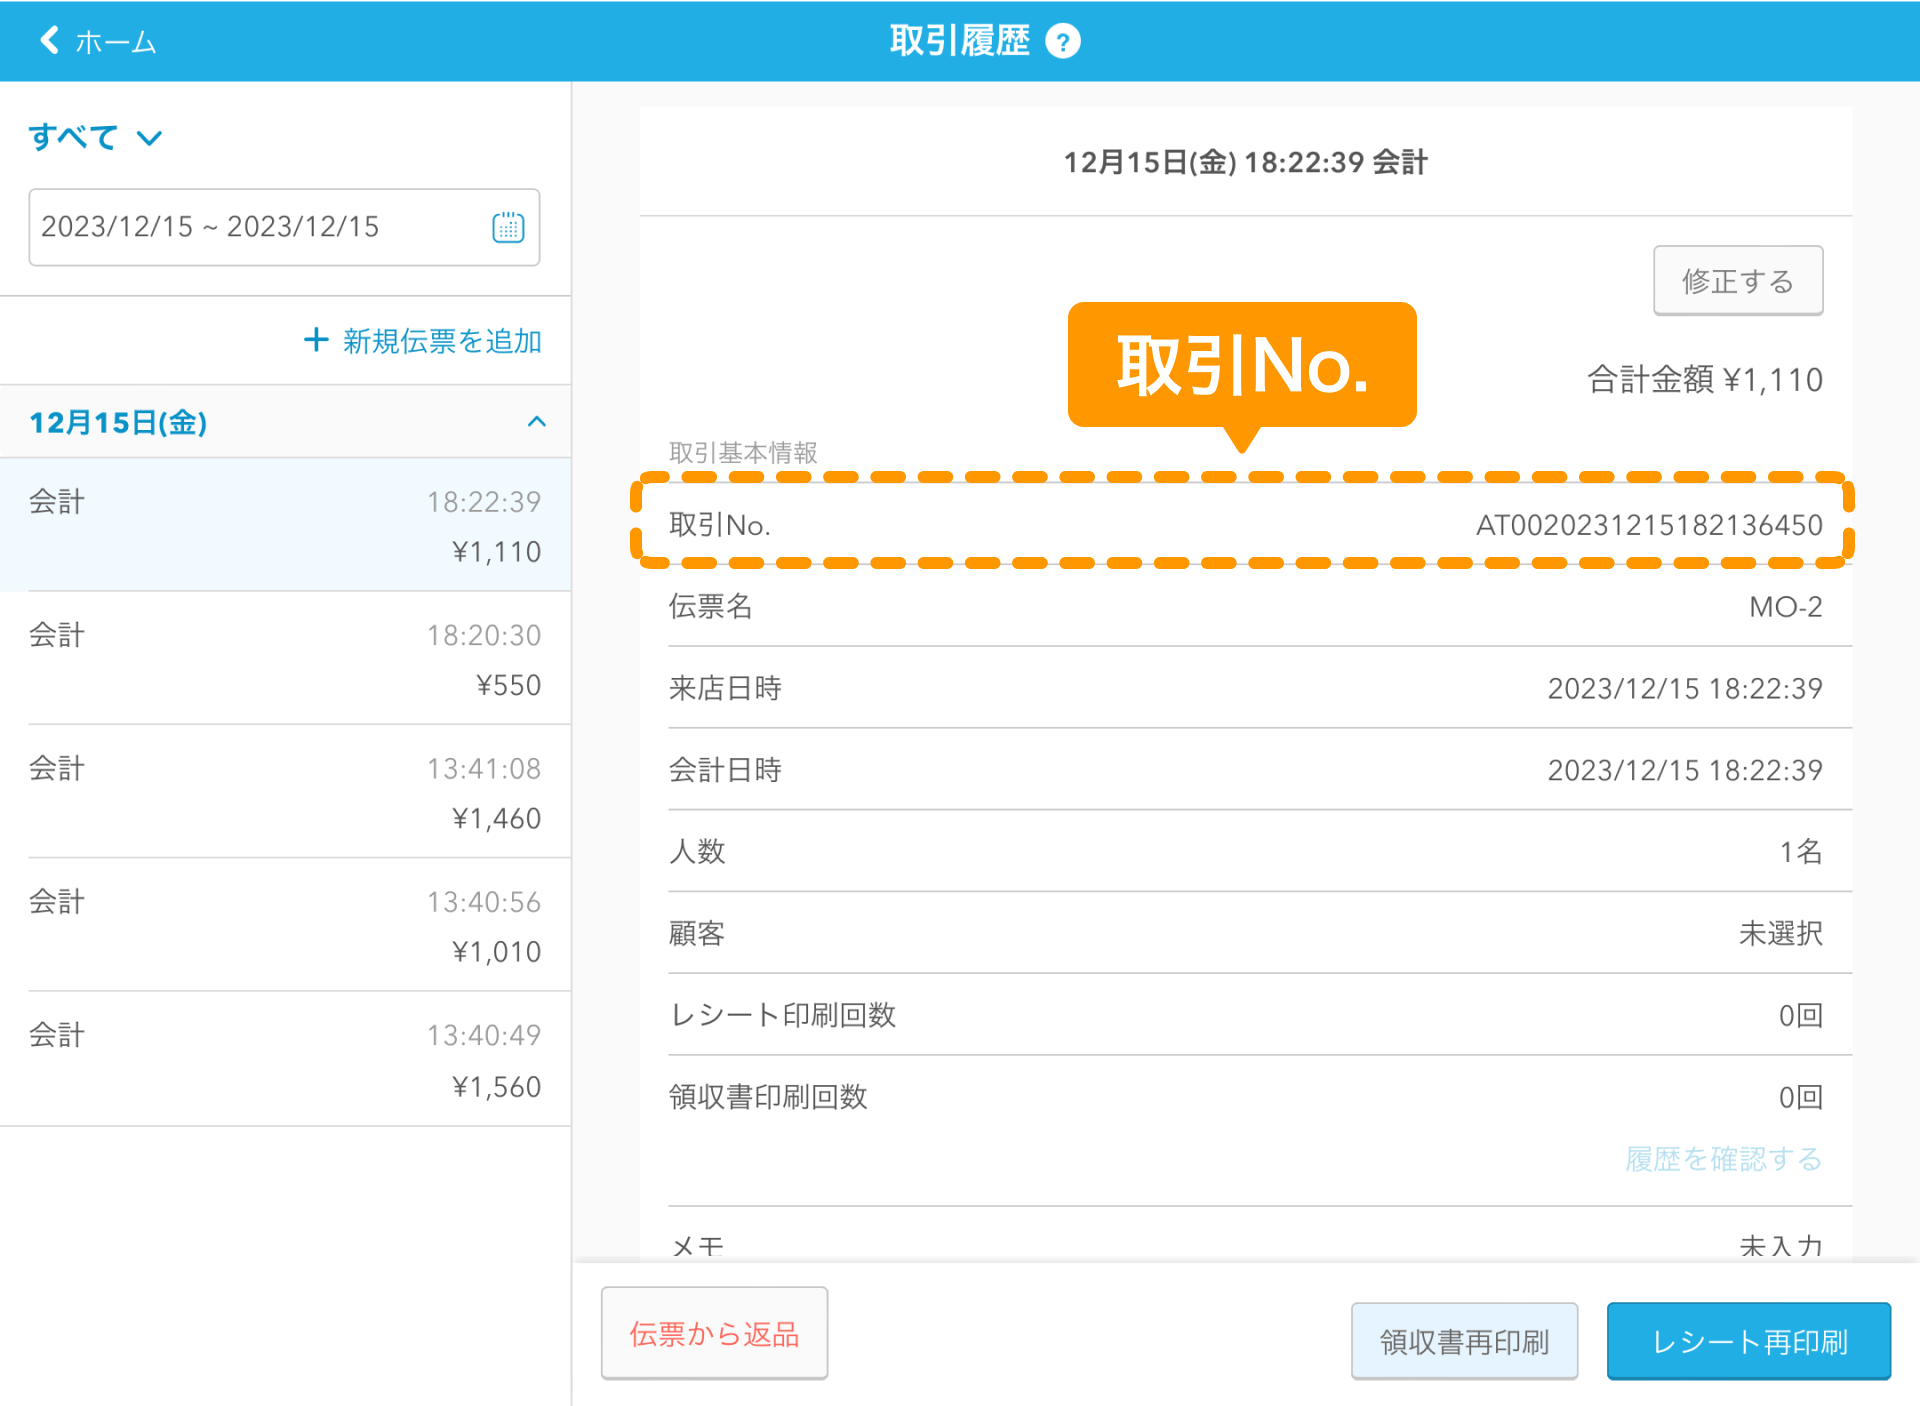This screenshot has width=1920, height=1406.
Task: Click the 顧客 未選択 row
Action: pos(1245,933)
